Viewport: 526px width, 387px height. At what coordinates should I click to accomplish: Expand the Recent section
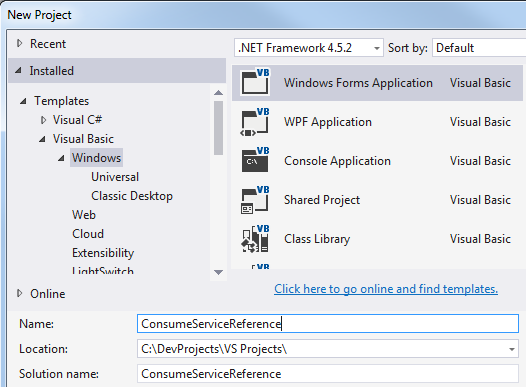click(x=19, y=43)
